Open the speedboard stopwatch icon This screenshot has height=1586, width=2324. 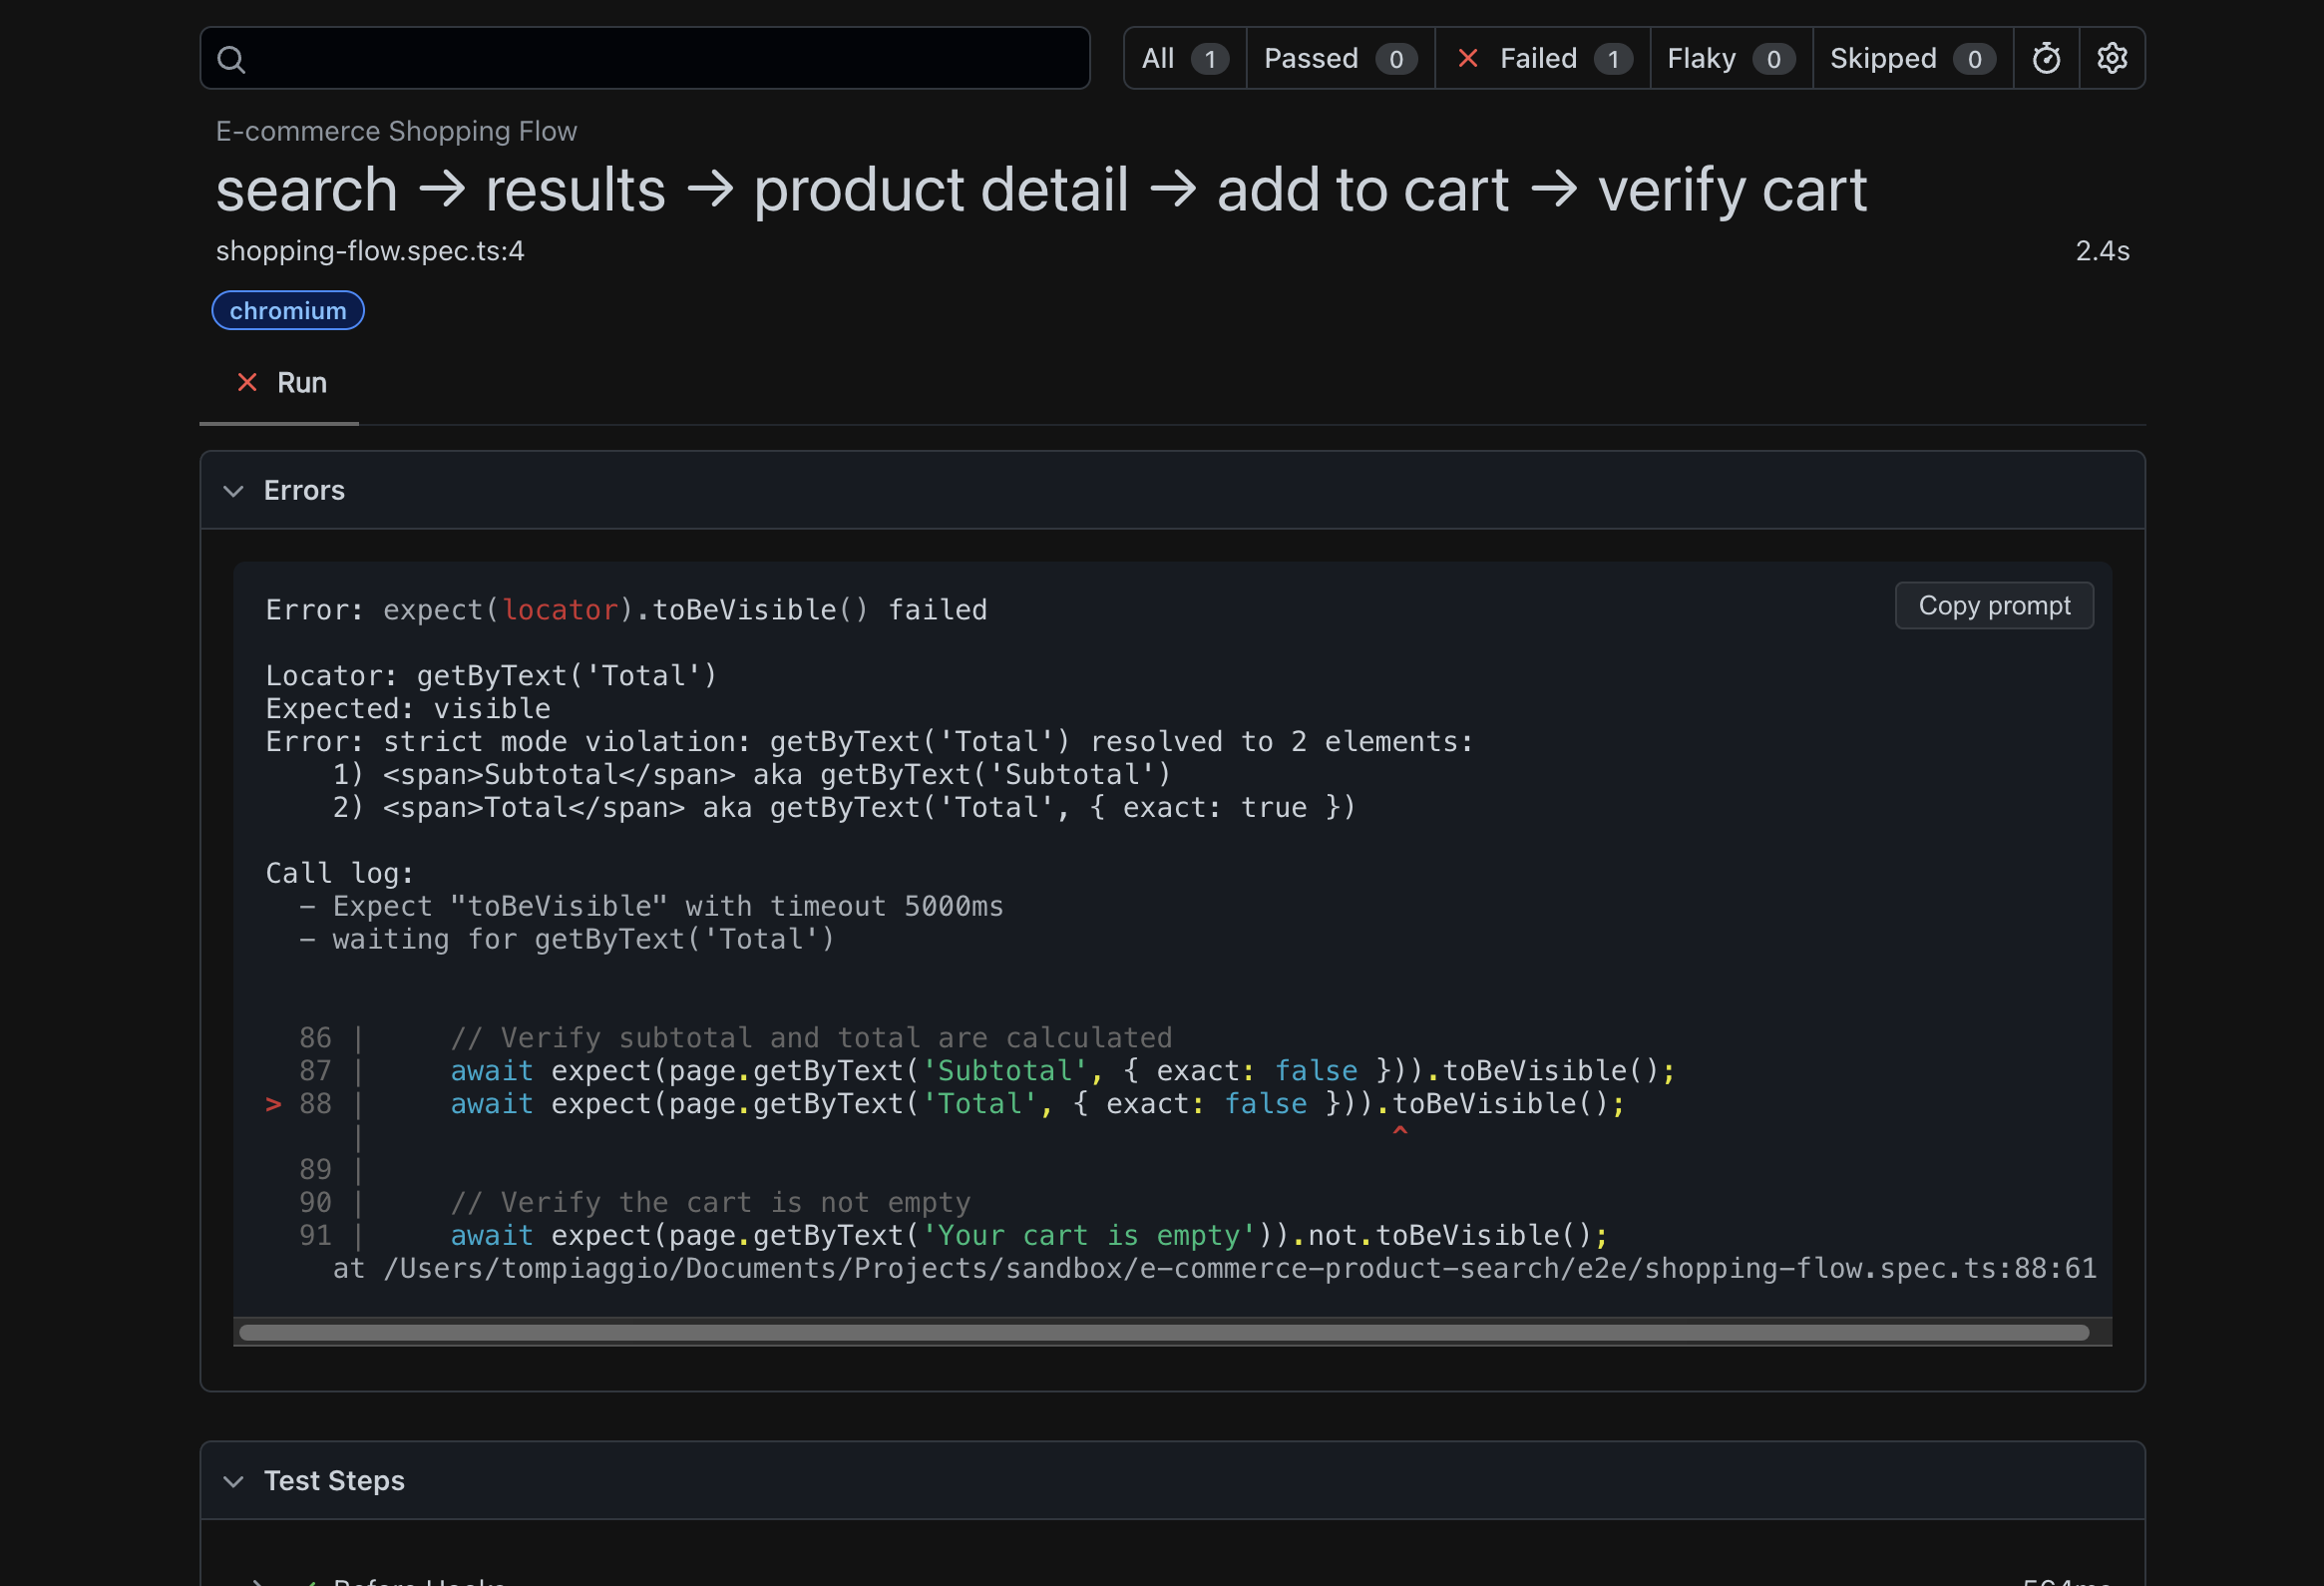click(2046, 58)
